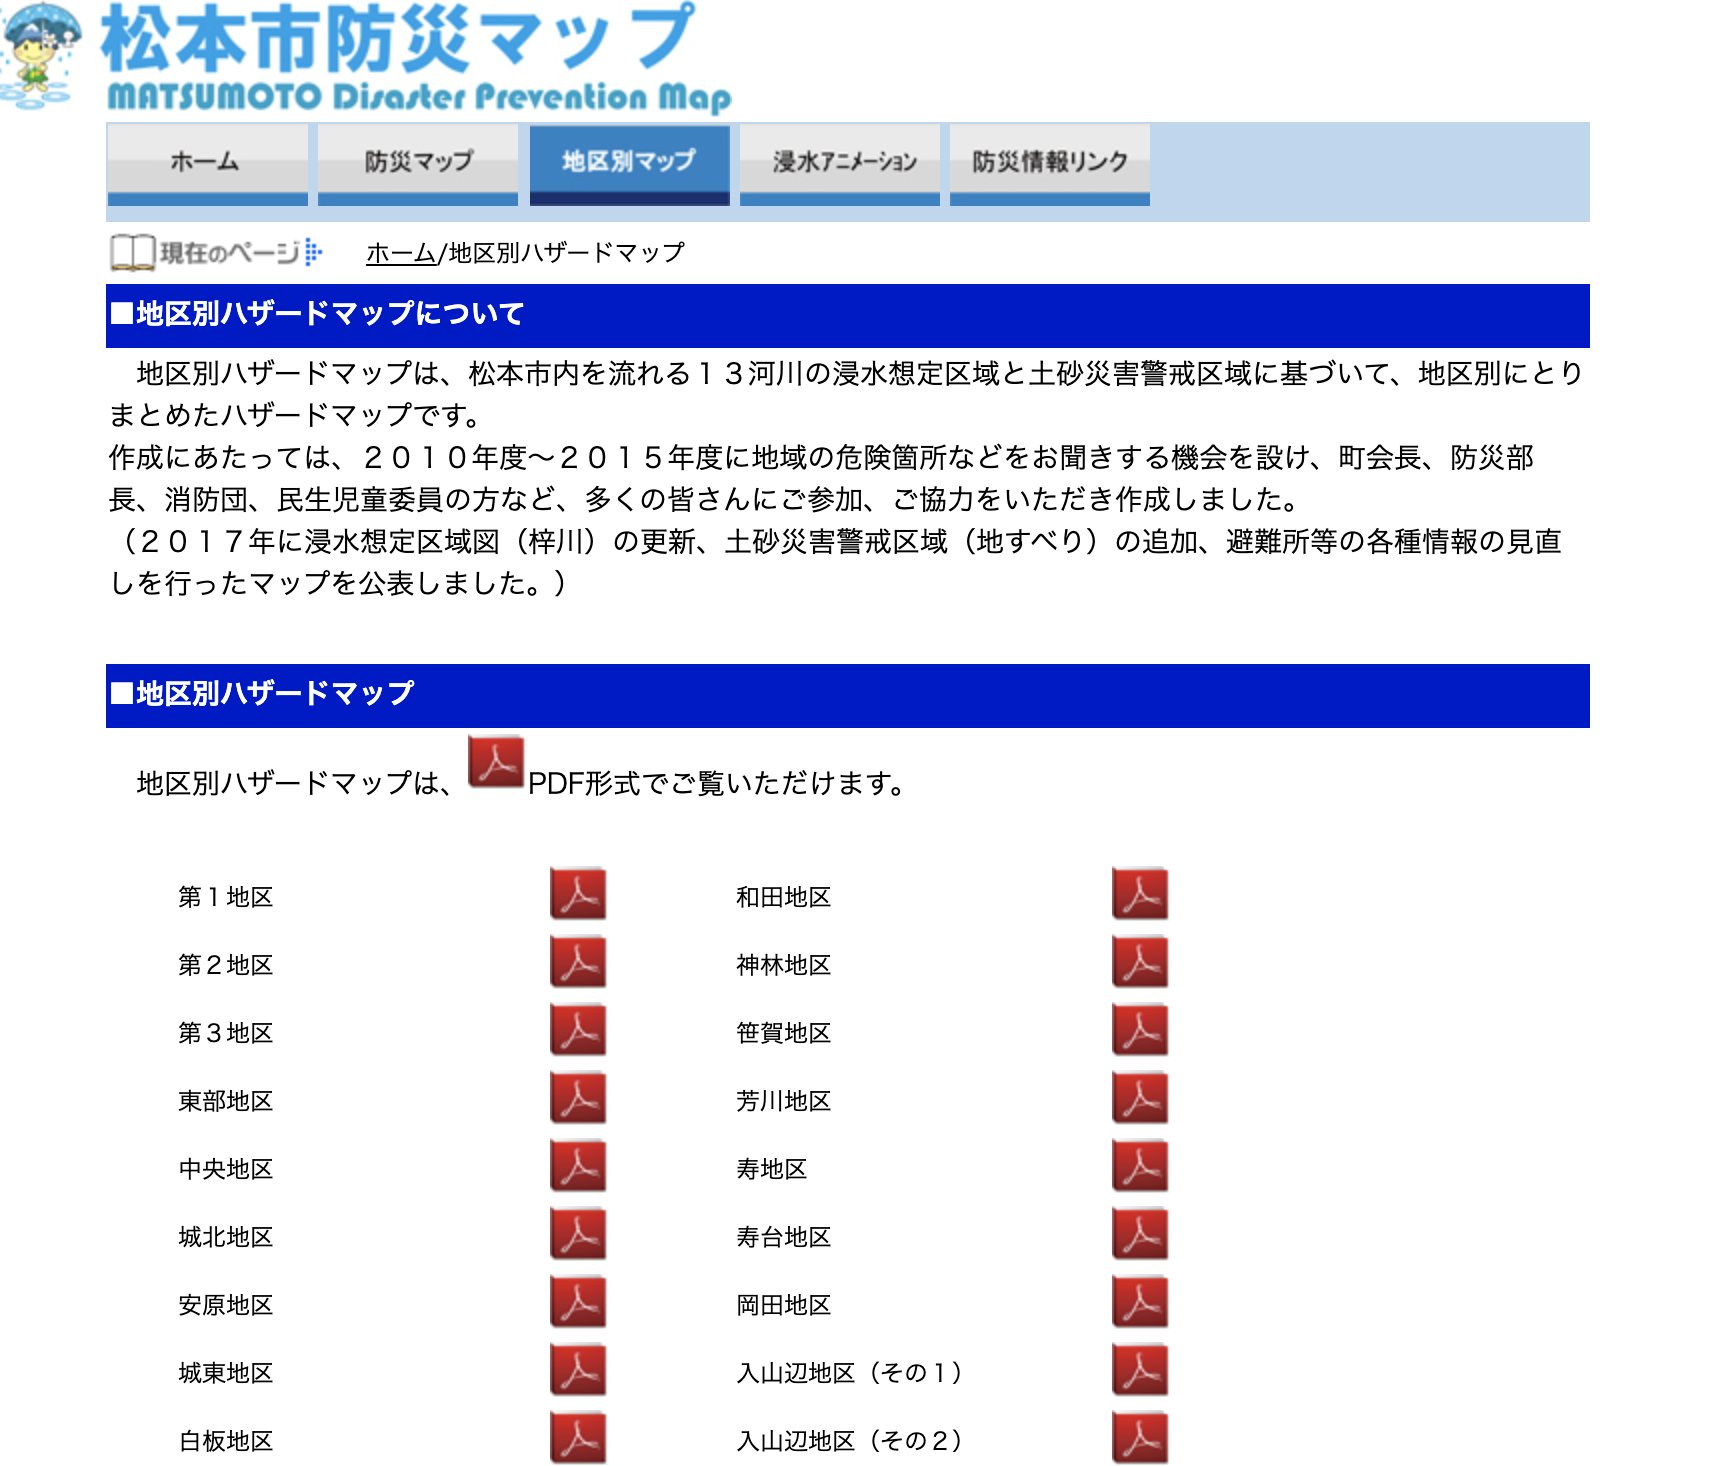Image resolution: width=1710 pixels, height=1466 pixels.
Task: Open the 東部地区 PDF icon
Action: 578,1097
